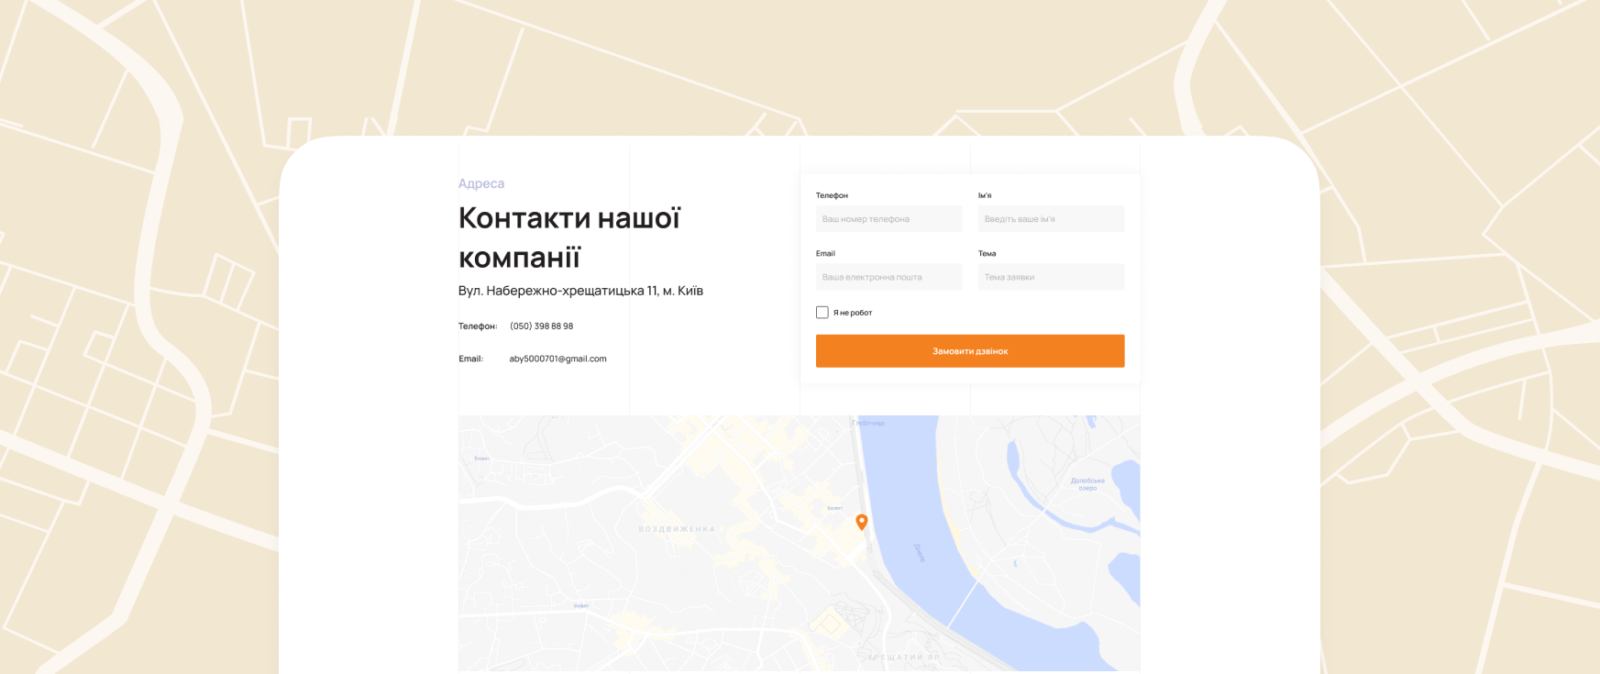Select the "Ваша електронна пошта" input
The image size is (1600, 674).
(x=888, y=277)
